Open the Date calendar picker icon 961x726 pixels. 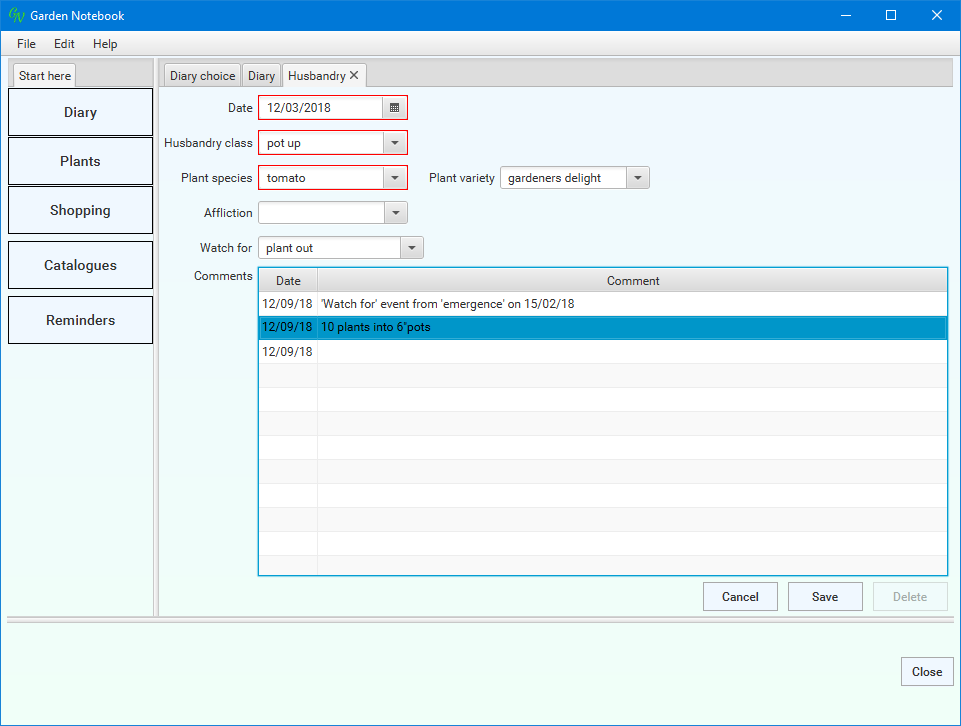tap(395, 107)
